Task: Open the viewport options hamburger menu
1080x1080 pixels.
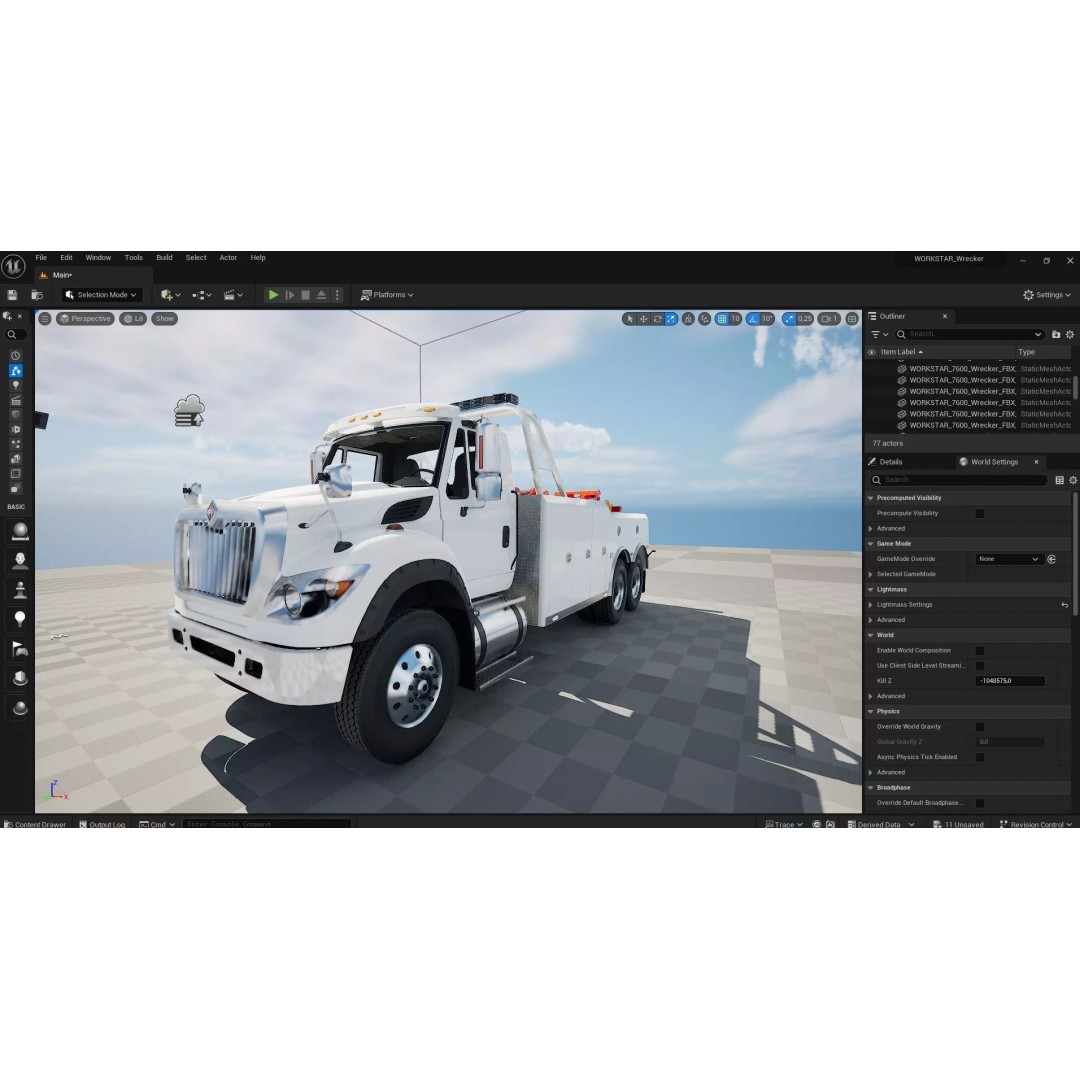Action: tap(45, 319)
